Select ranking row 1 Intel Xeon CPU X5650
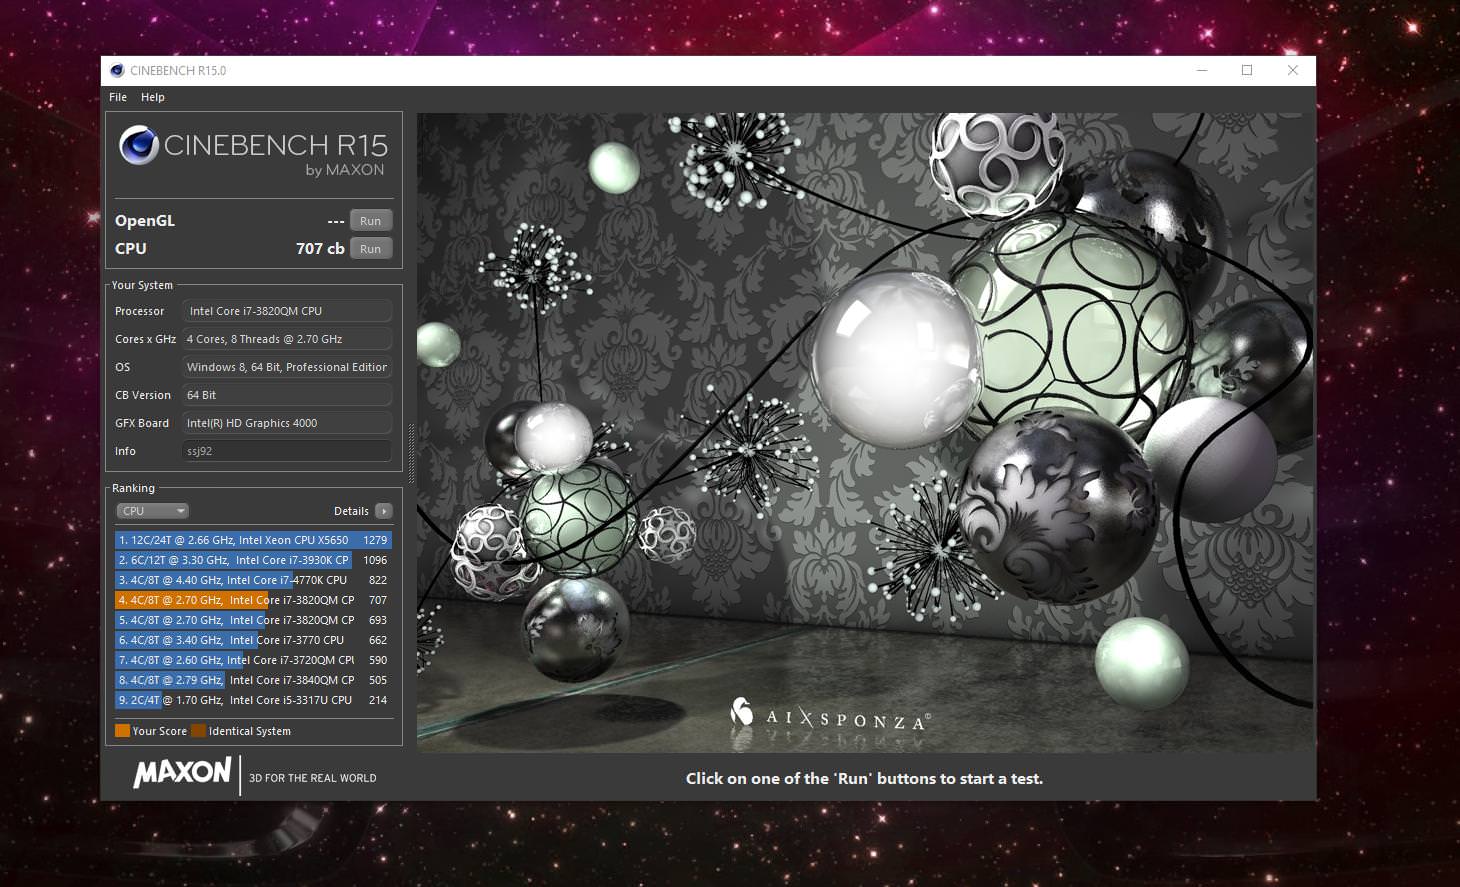The image size is (1460, 887). point(253,540)
